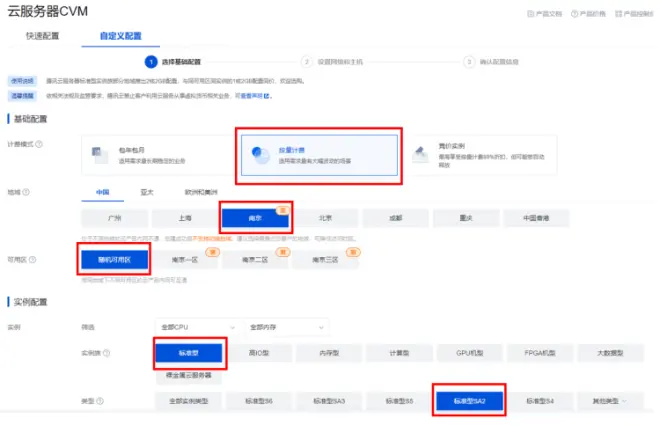Click the 包年包月 billing icon
This screenshot has height=426, width=660.
pyautogui.click(x=99, y=155)
